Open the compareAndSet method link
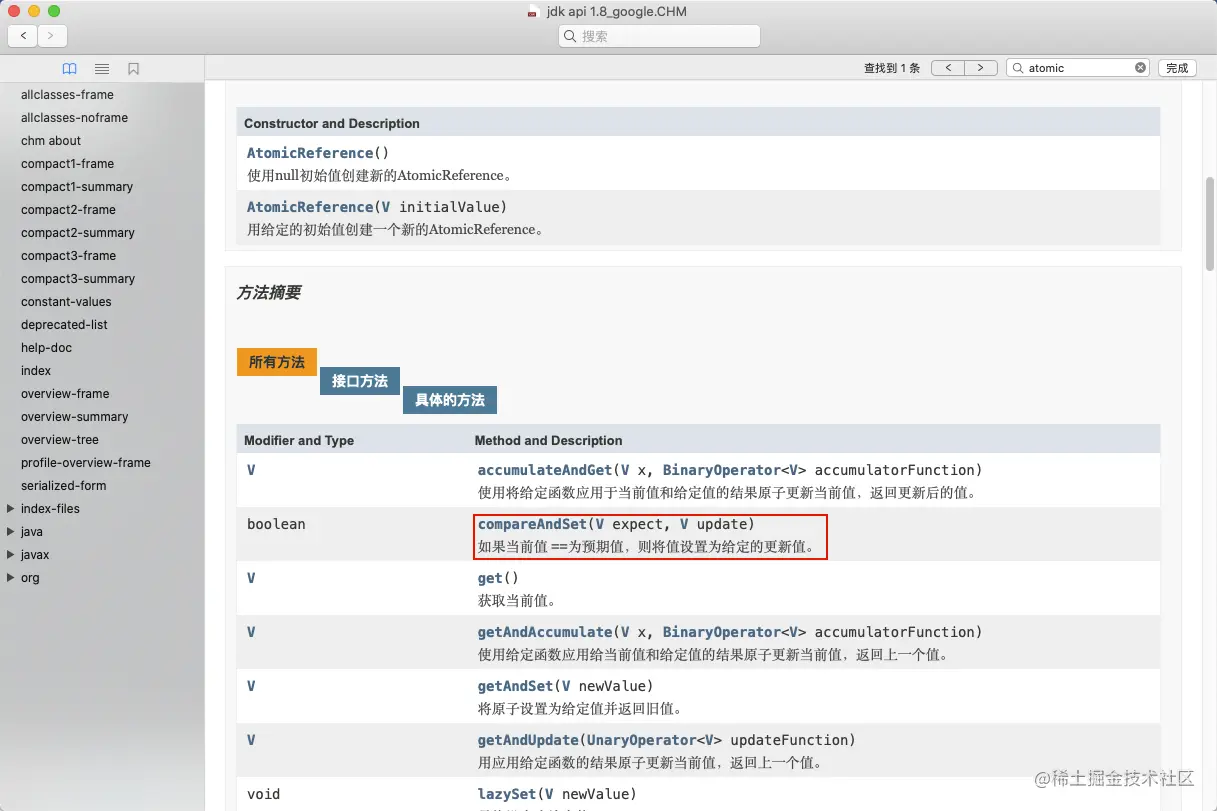The image size is (1217, 811). [532, 524]
